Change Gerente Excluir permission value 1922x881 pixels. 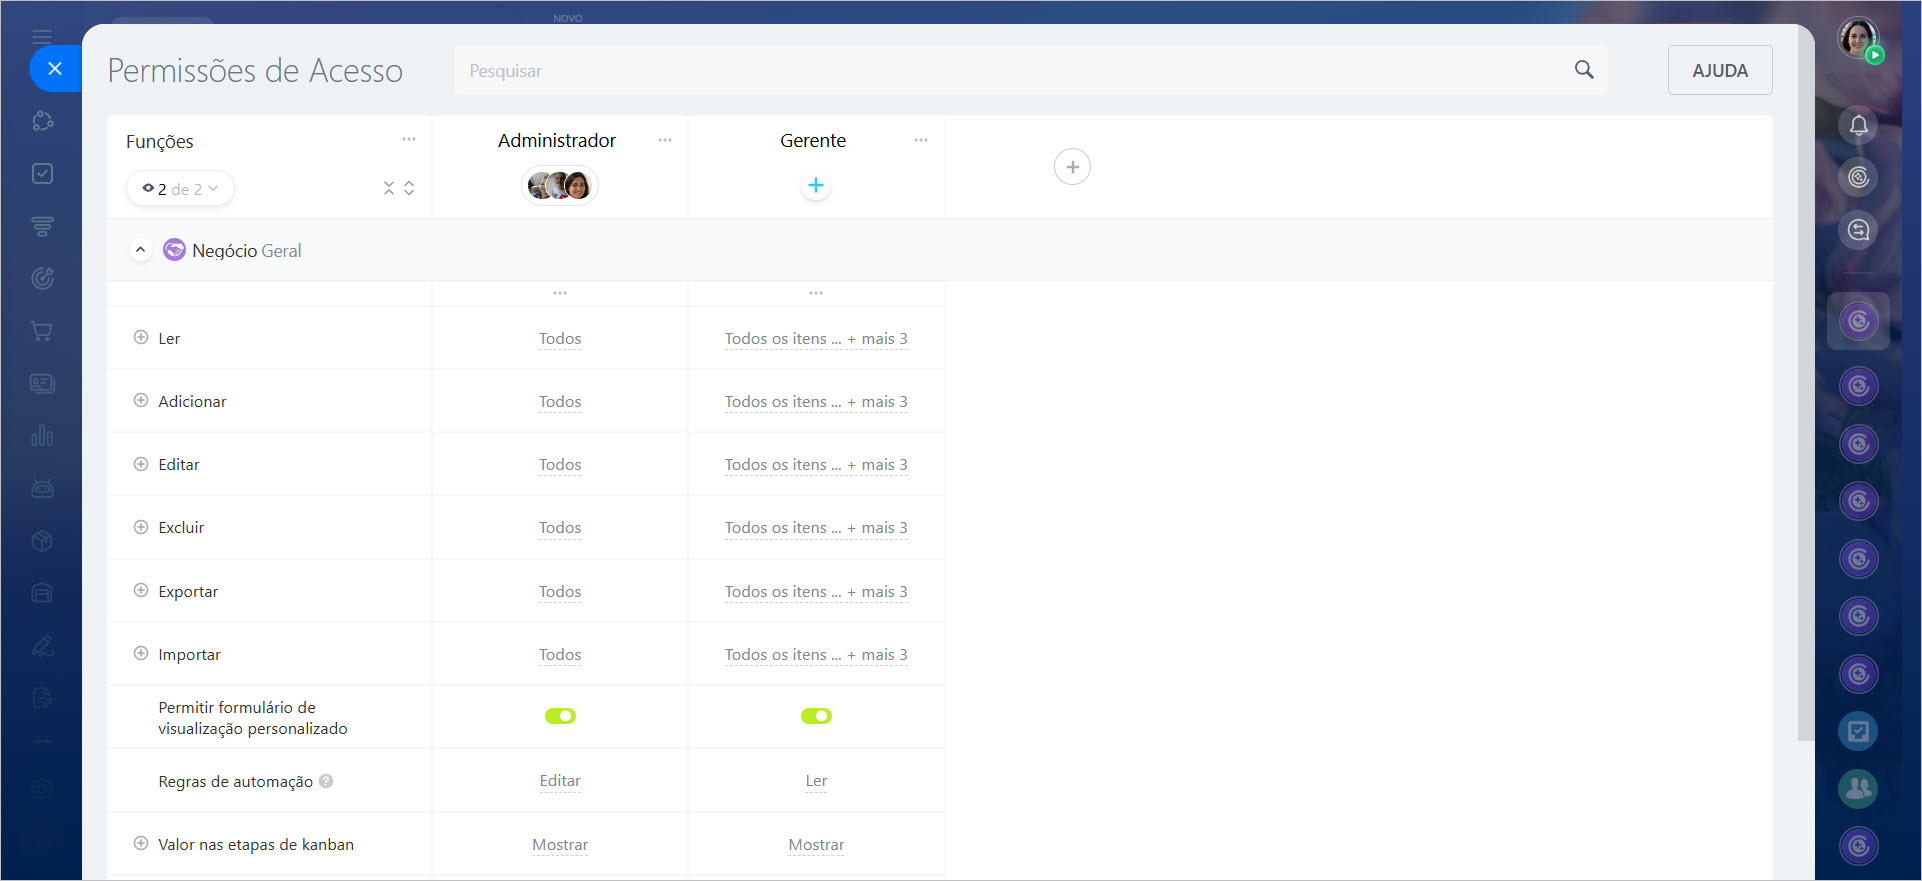pyautogui.click(x=816, y=528)
